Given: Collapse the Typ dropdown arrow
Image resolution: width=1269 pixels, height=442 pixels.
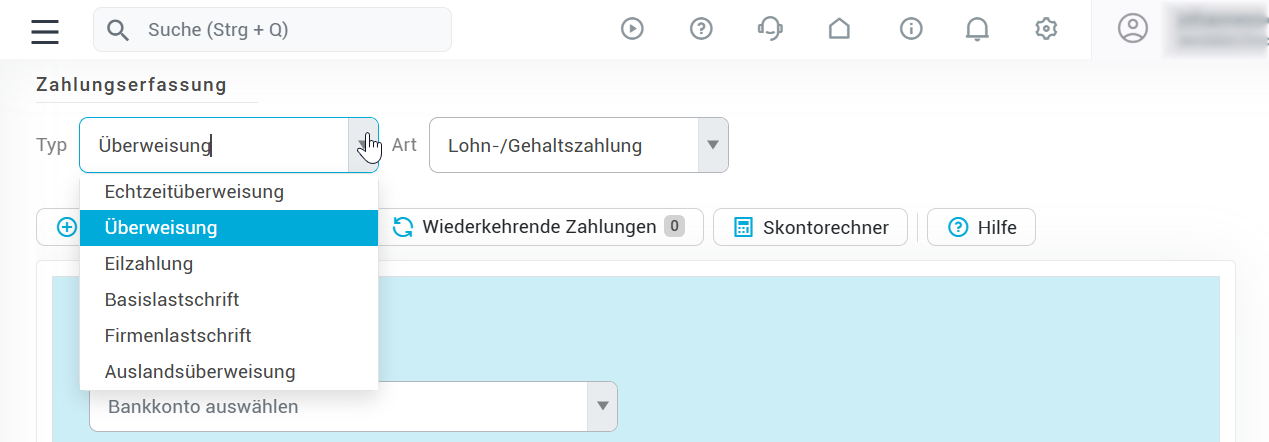Looking at the screenshot, I should pos(363,145).
